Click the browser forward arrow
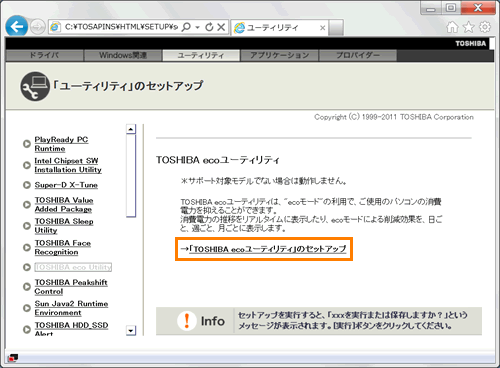The image size is (500, 368). point(37,27)
